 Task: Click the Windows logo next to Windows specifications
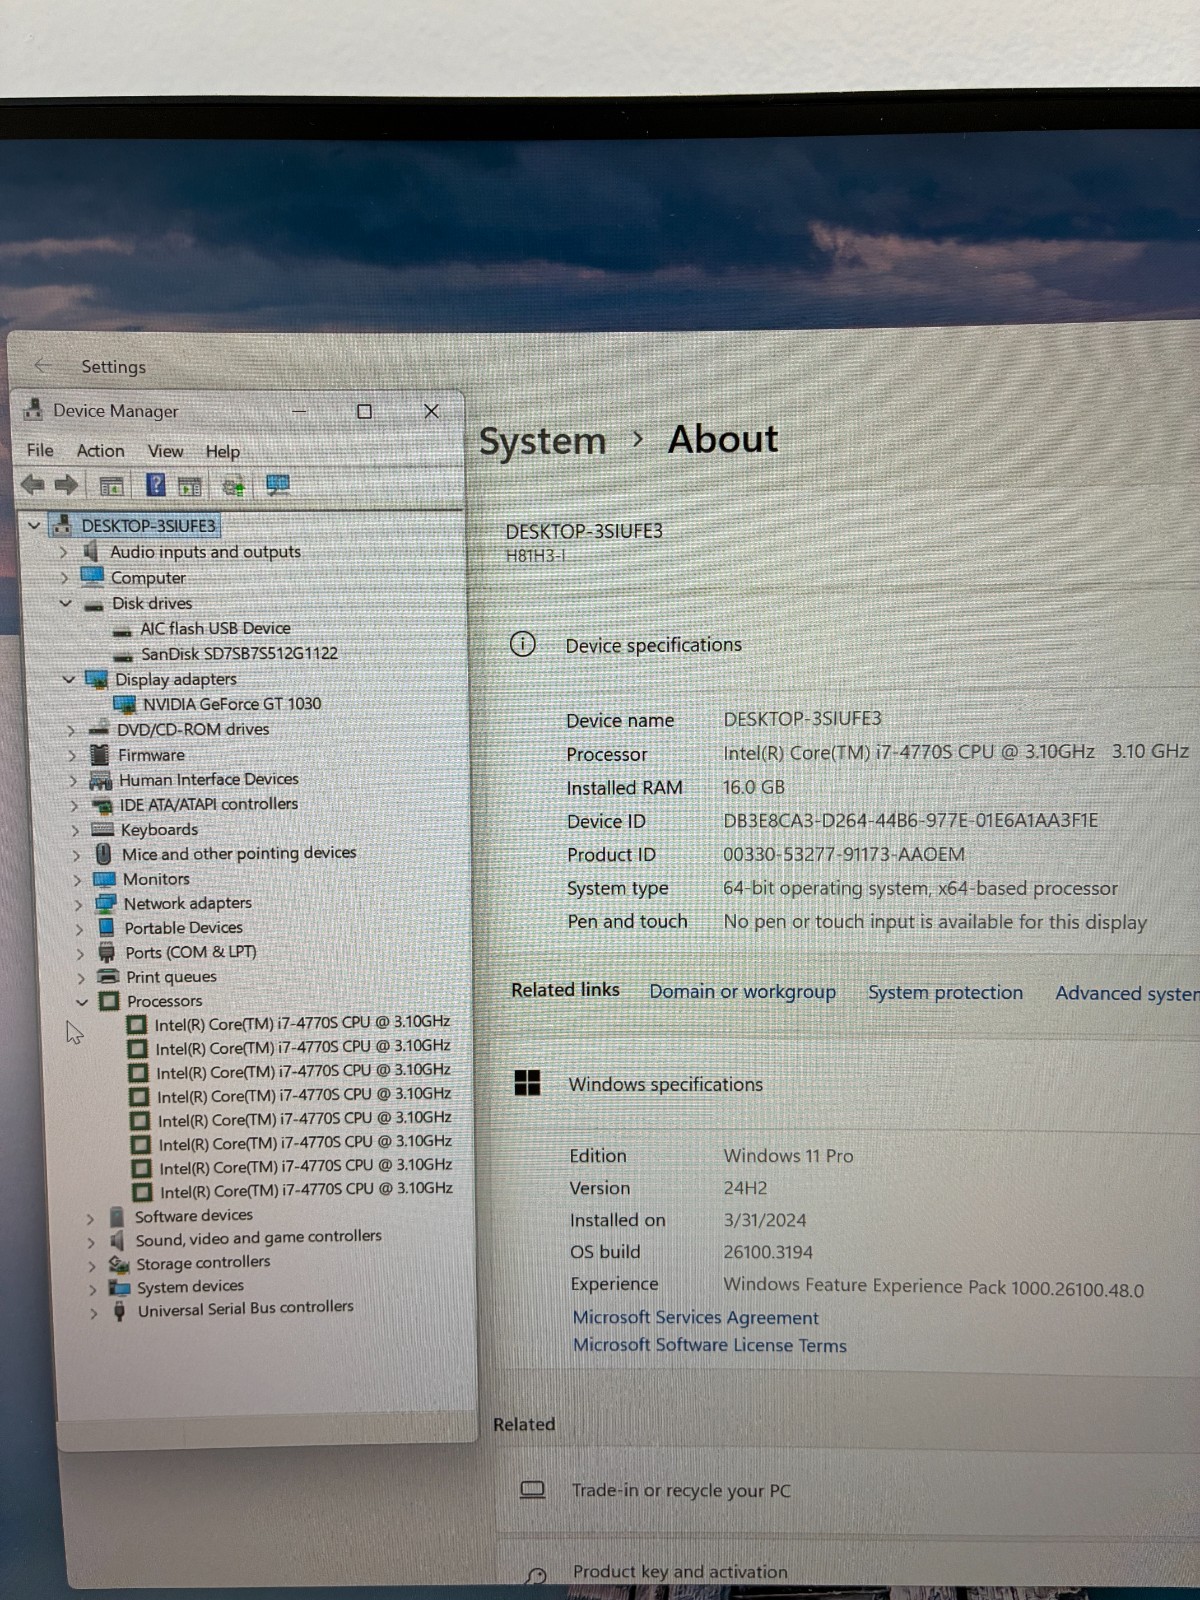[x=527, y=1083]
